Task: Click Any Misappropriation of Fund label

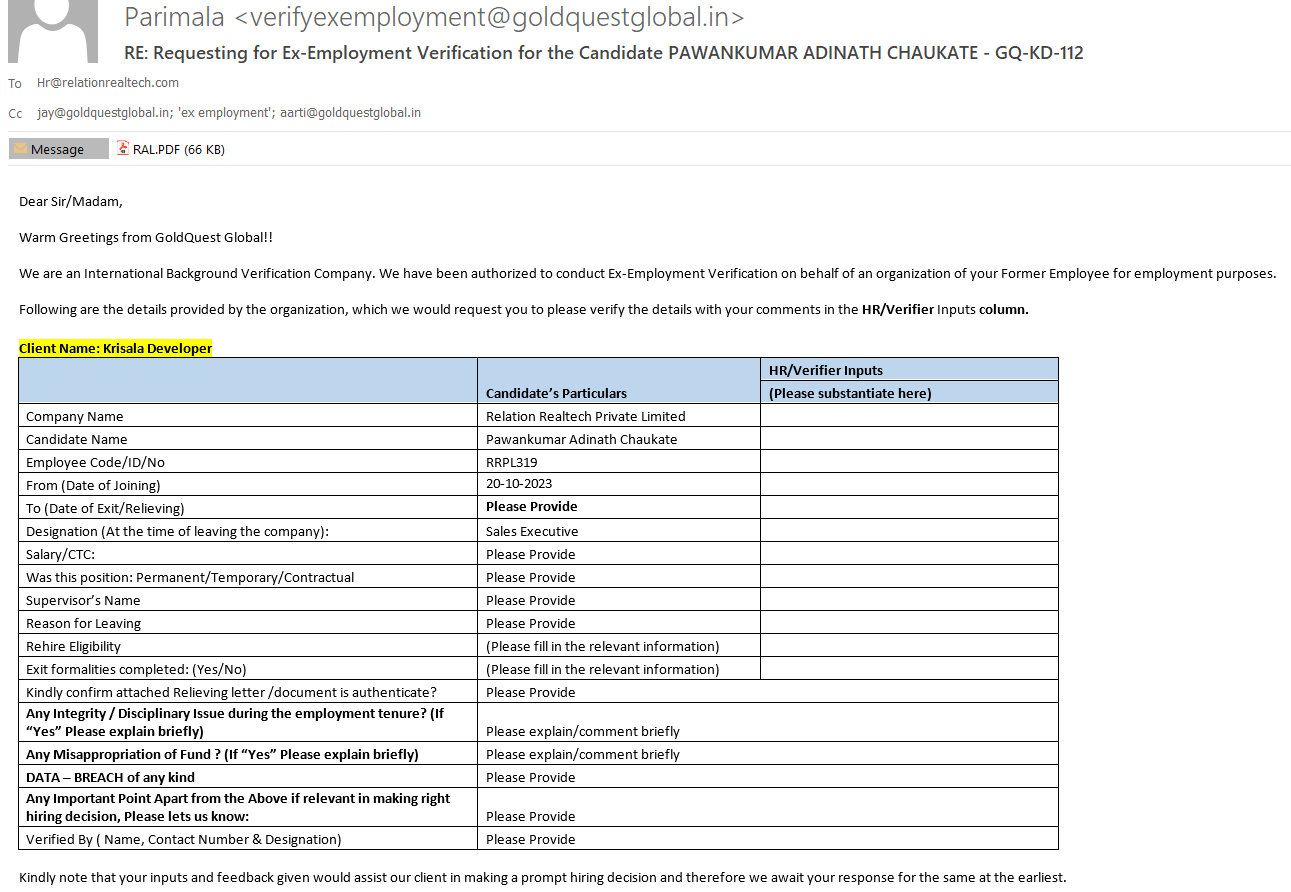Action: click(x=223, y=754)
